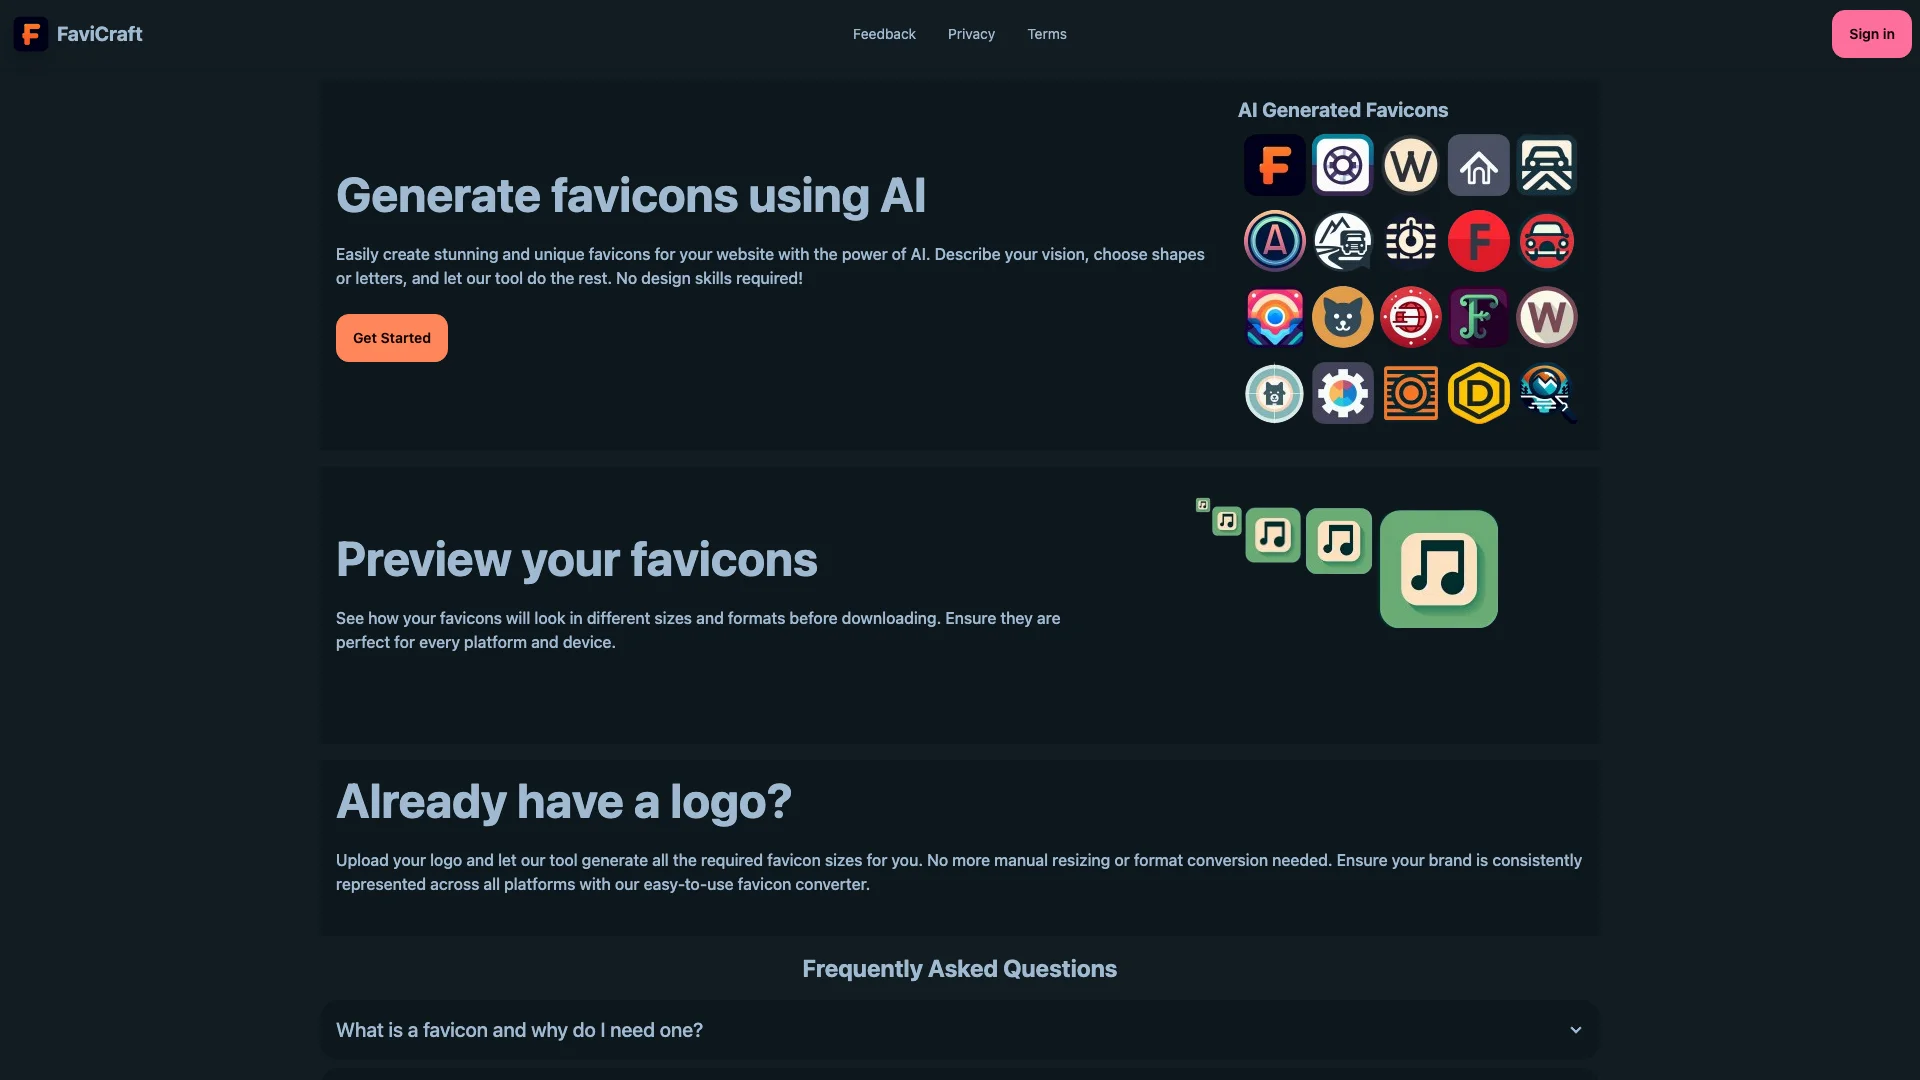Click the house favicon icon
The width and height of the screenshot is (1920, 1080).
(x=1478, y=165)
